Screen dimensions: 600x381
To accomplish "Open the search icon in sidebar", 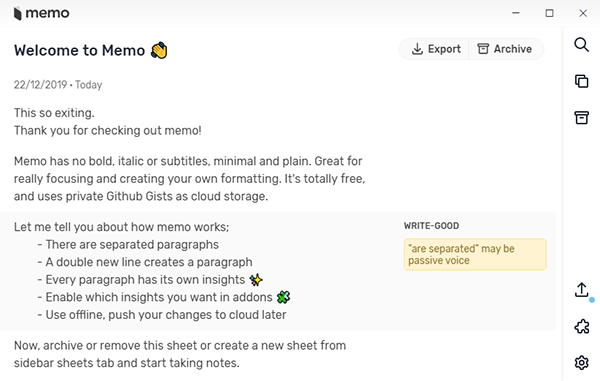I will coord(581,45).
